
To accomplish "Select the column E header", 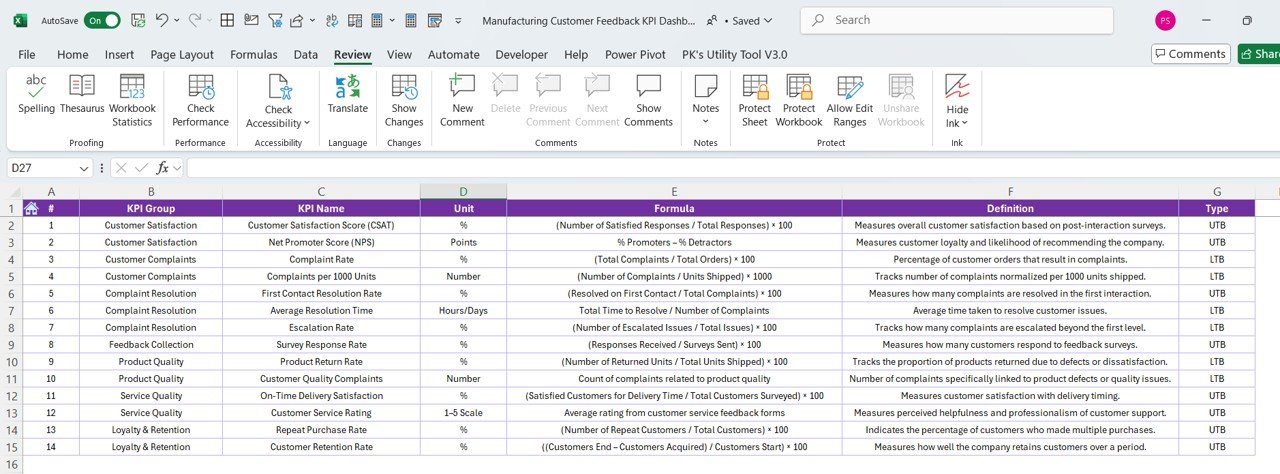I will [674, 192].
